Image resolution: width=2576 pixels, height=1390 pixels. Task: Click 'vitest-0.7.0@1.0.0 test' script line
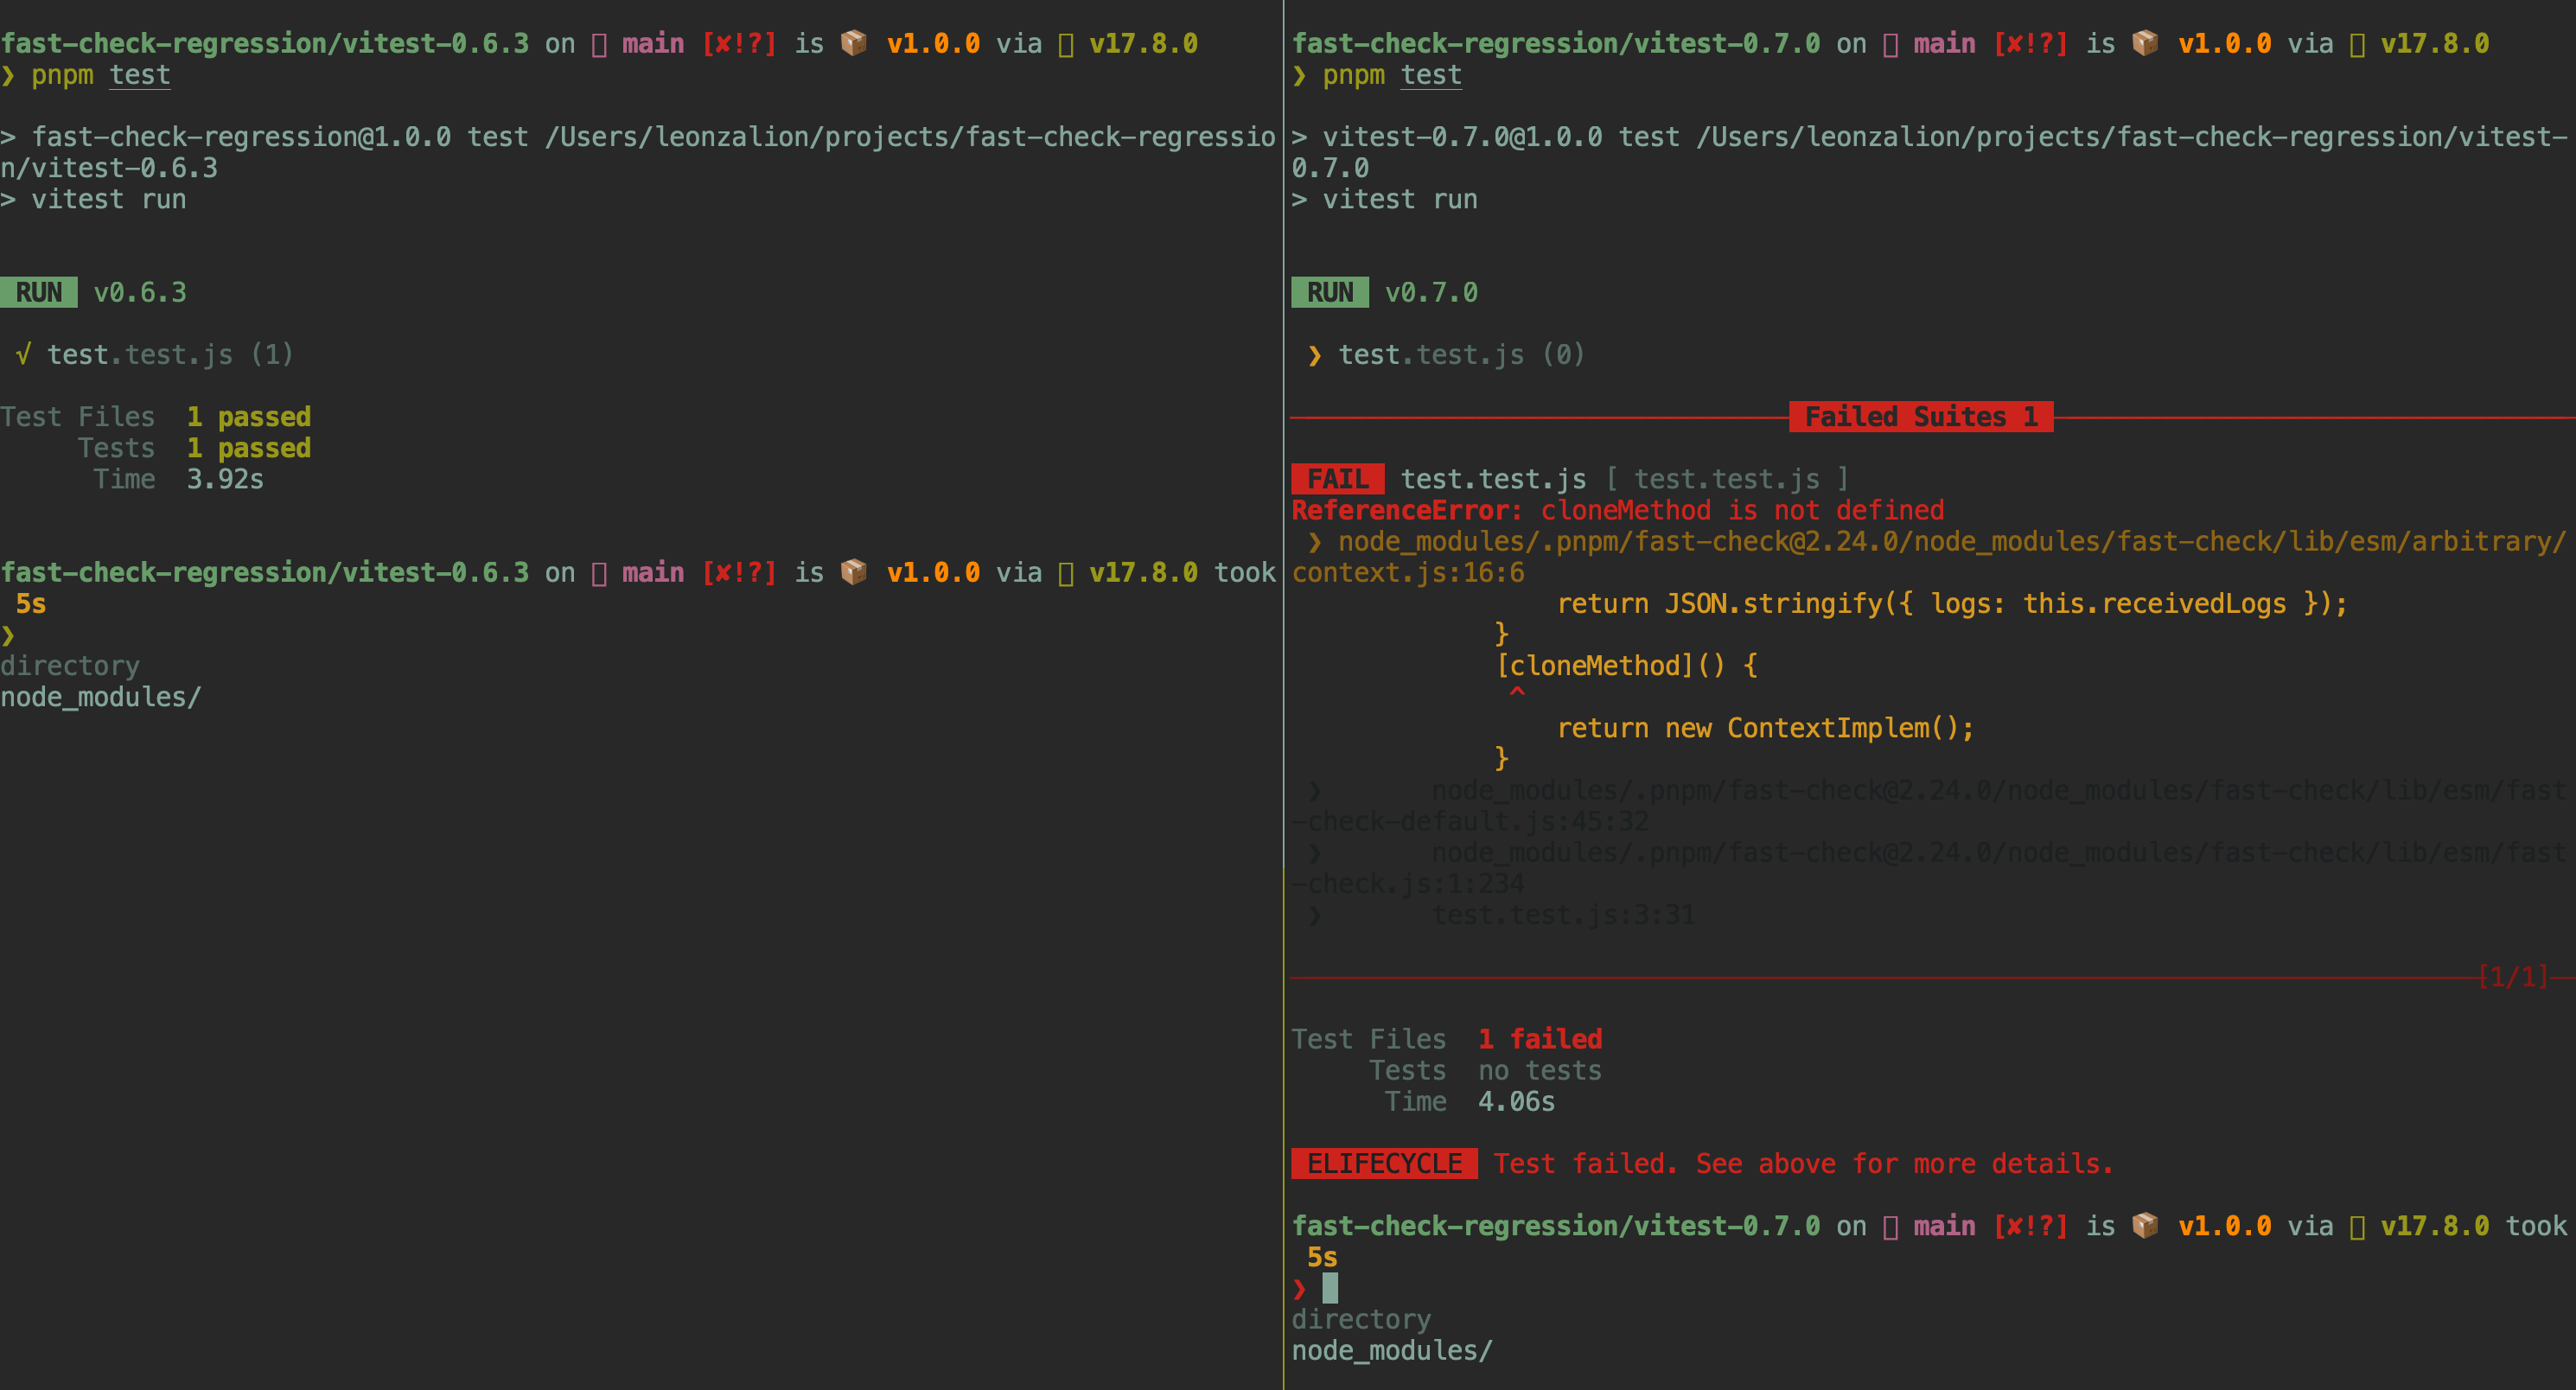tap(1929, 152)
